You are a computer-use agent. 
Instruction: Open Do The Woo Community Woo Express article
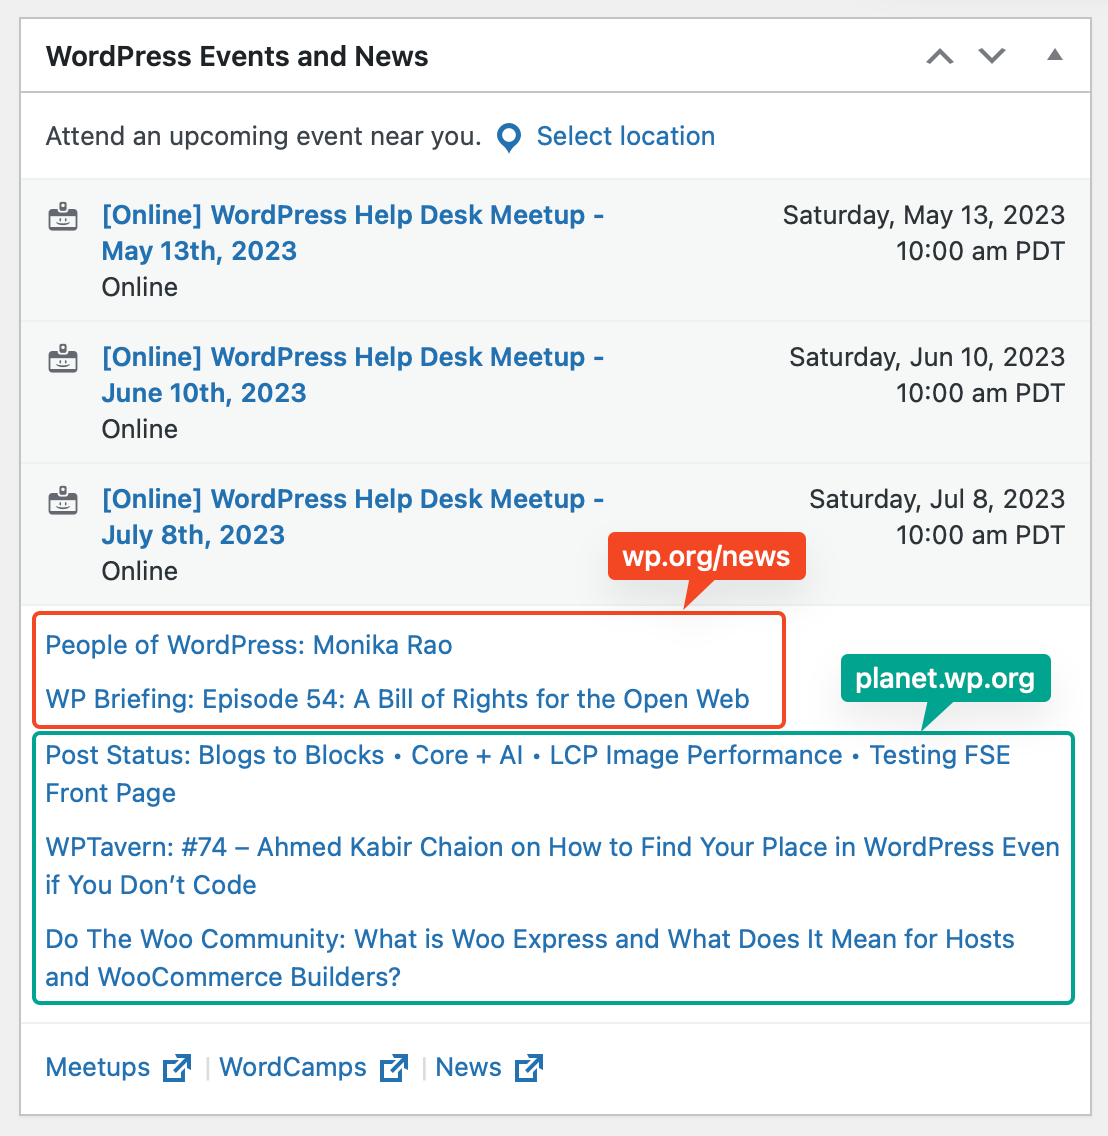point(530,958)
